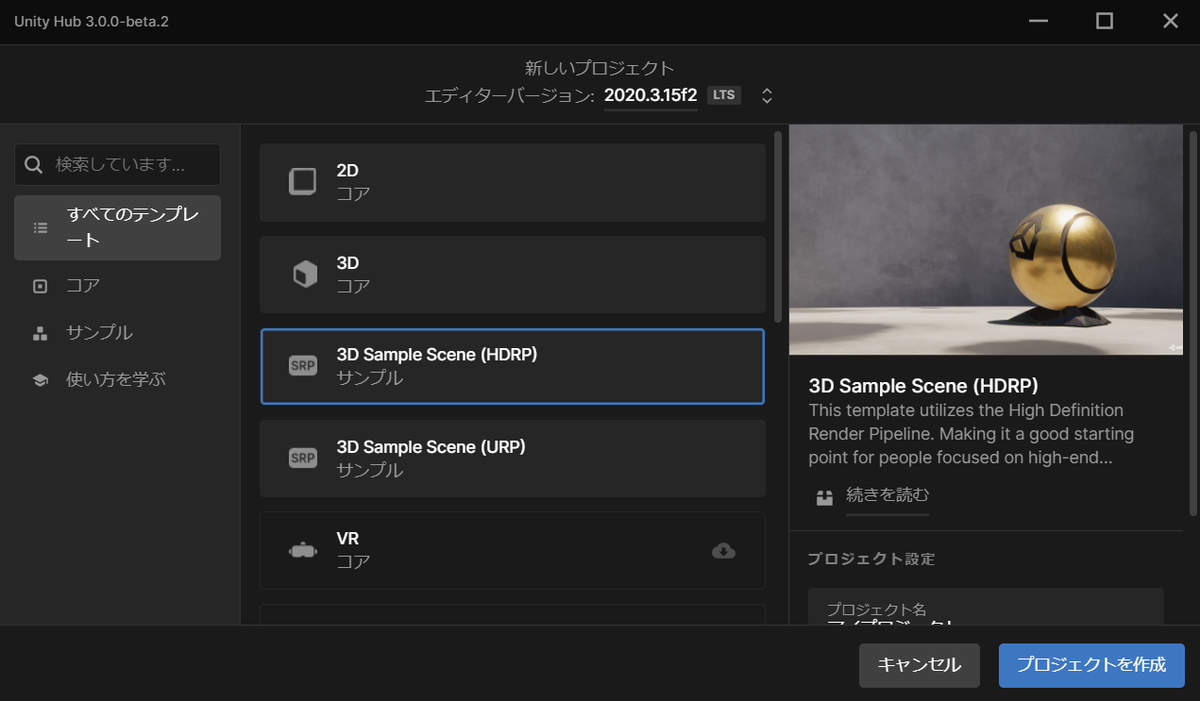
Task: Click the 3D template cube icon
Action: tap(304, 274)
